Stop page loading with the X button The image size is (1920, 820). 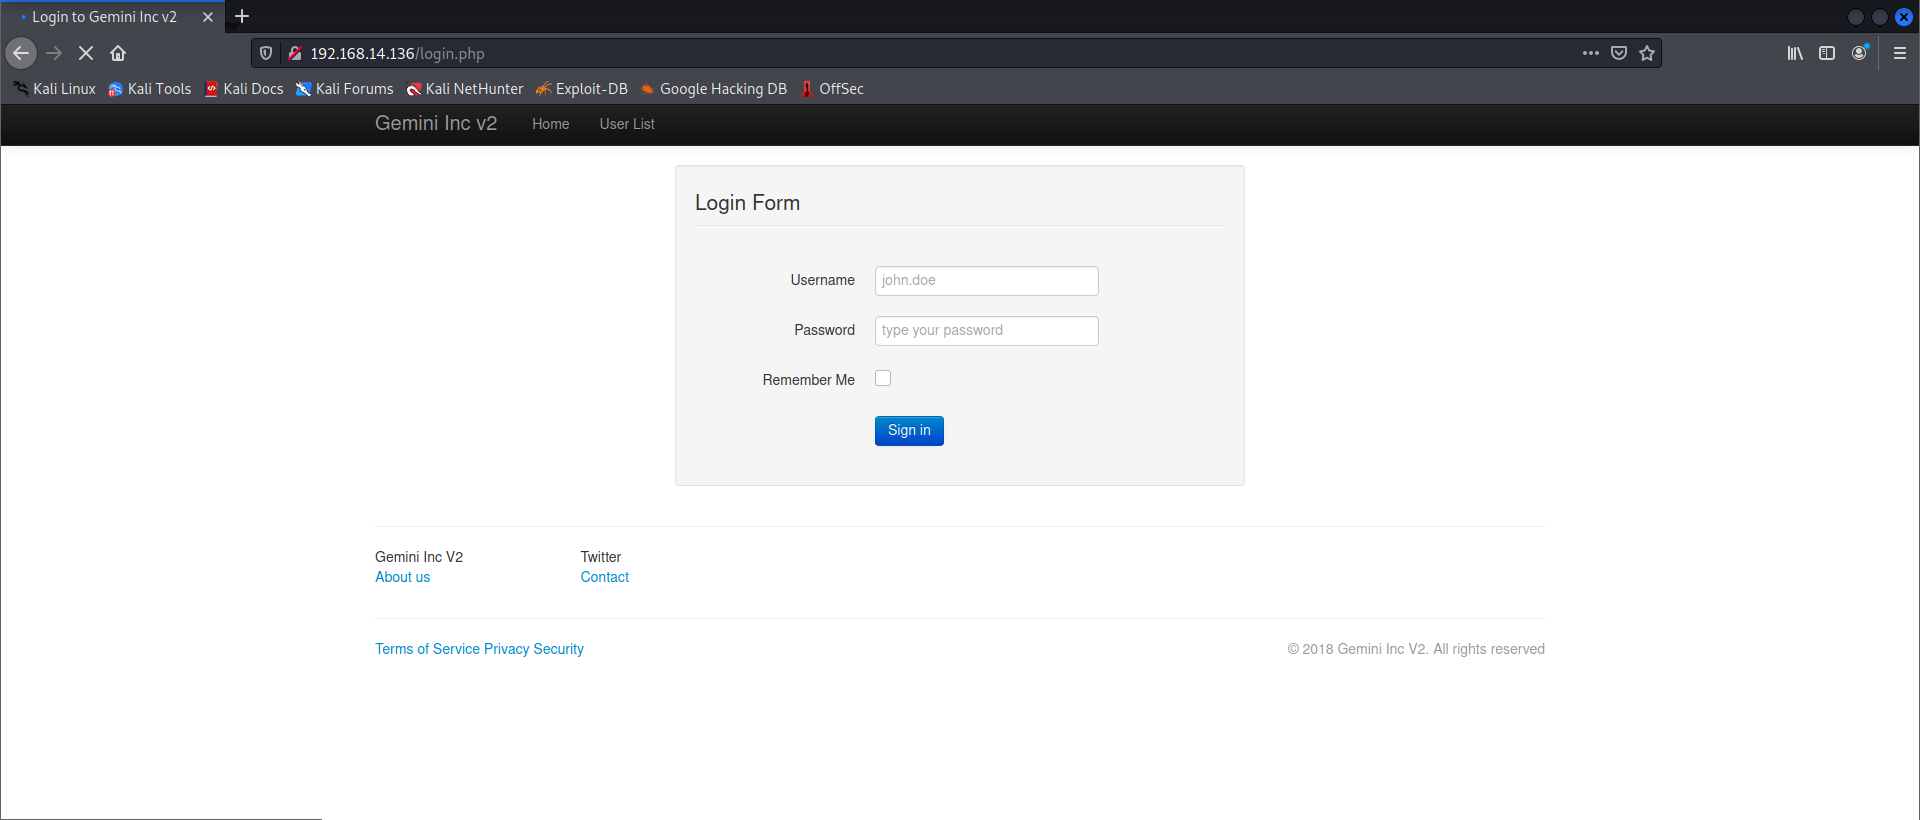click(86, 53)
